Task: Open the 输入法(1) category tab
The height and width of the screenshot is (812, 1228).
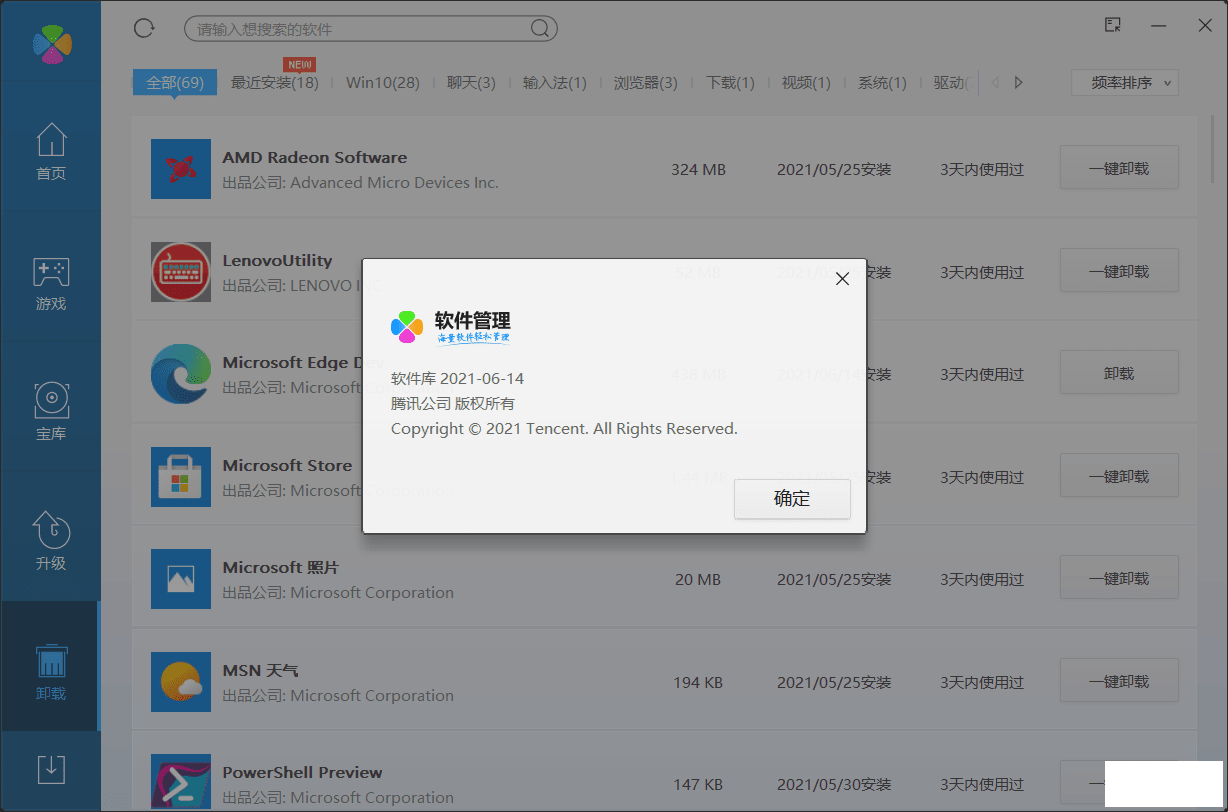Action: (555, 83)
